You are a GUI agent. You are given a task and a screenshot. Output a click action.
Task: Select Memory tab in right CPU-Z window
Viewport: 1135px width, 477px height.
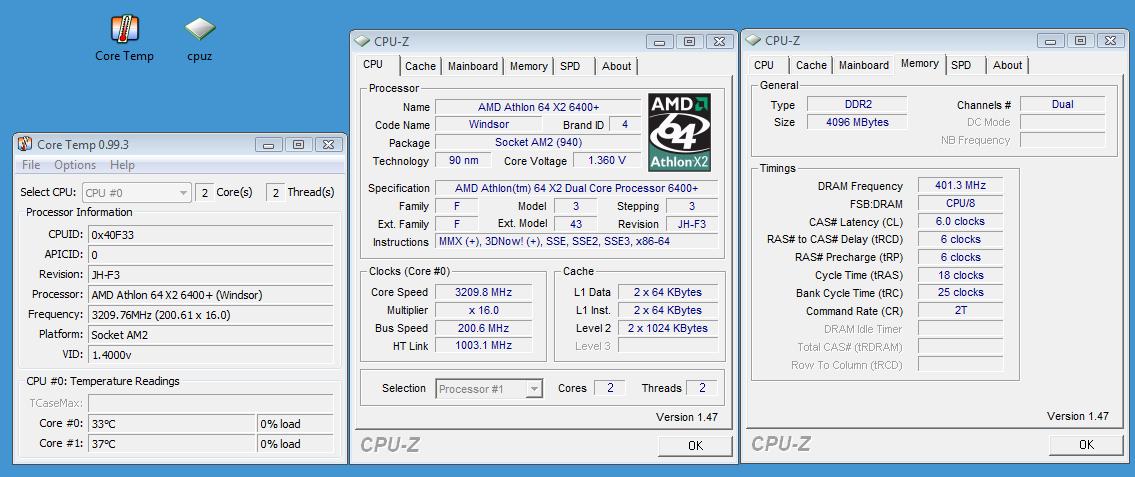[920, 64]
